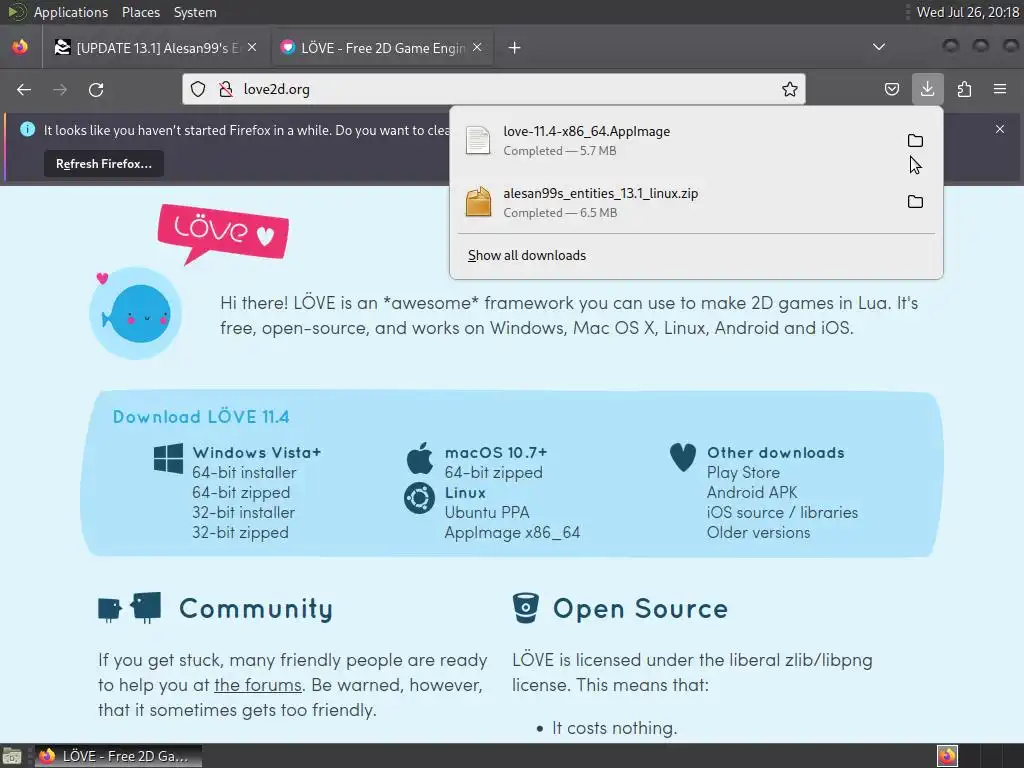Open the extensions puzzle icon
The height and width of the screenshot is (768, 1024).
point(964,89)
